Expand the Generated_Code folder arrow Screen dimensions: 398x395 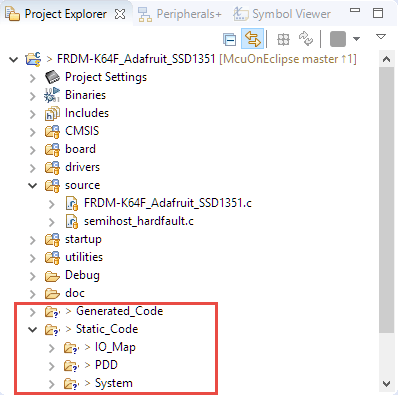[33, 312]
